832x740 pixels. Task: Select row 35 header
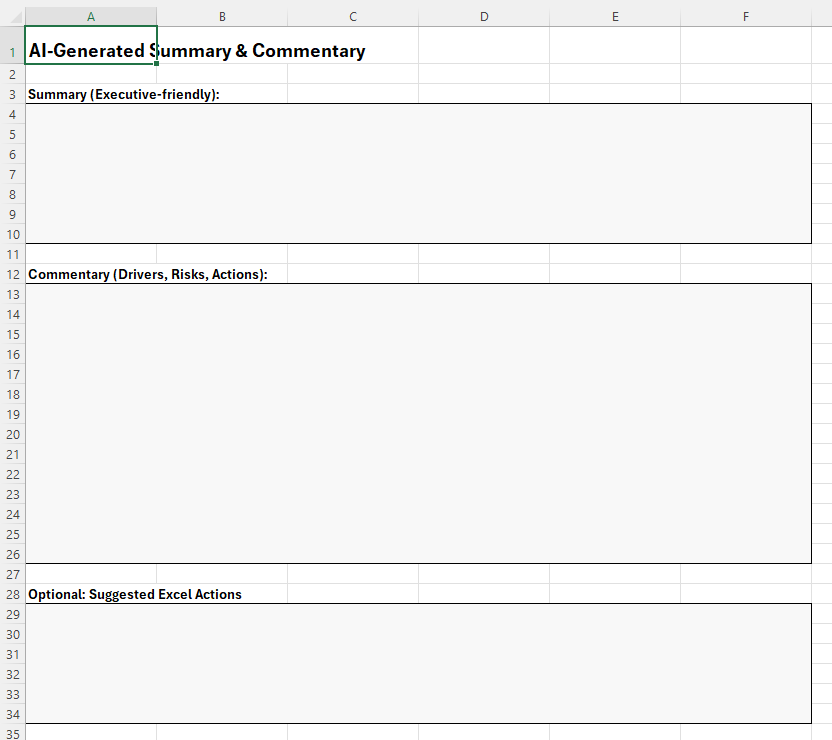(12, 733)
